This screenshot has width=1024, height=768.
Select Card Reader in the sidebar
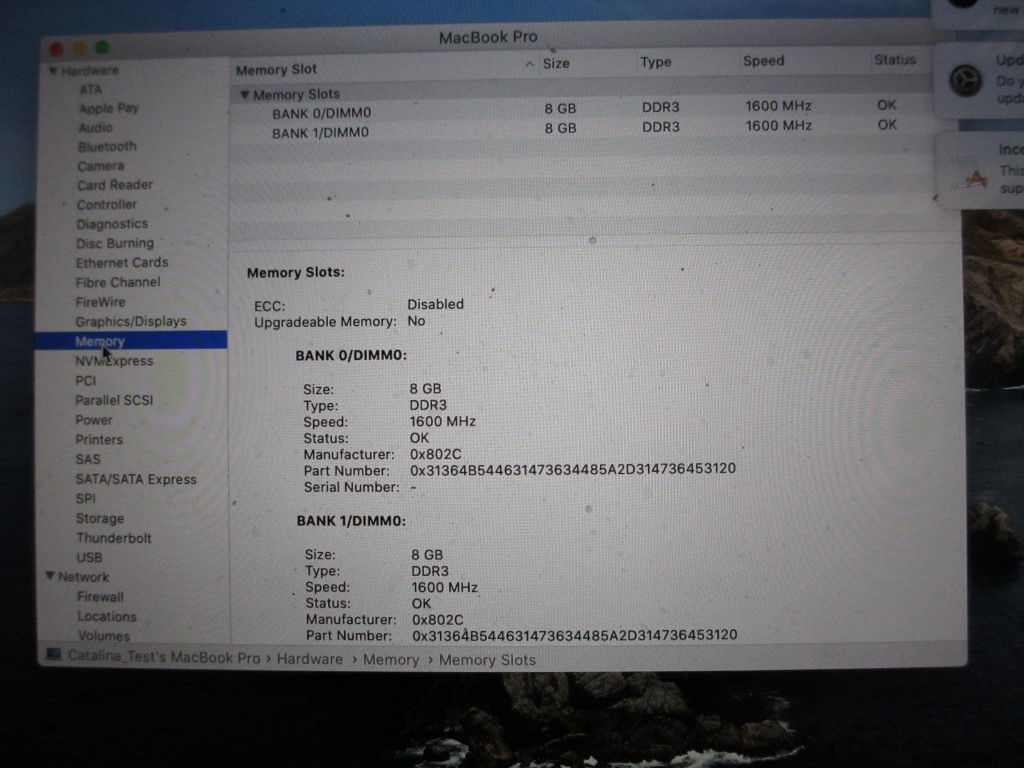coord(115,185)
